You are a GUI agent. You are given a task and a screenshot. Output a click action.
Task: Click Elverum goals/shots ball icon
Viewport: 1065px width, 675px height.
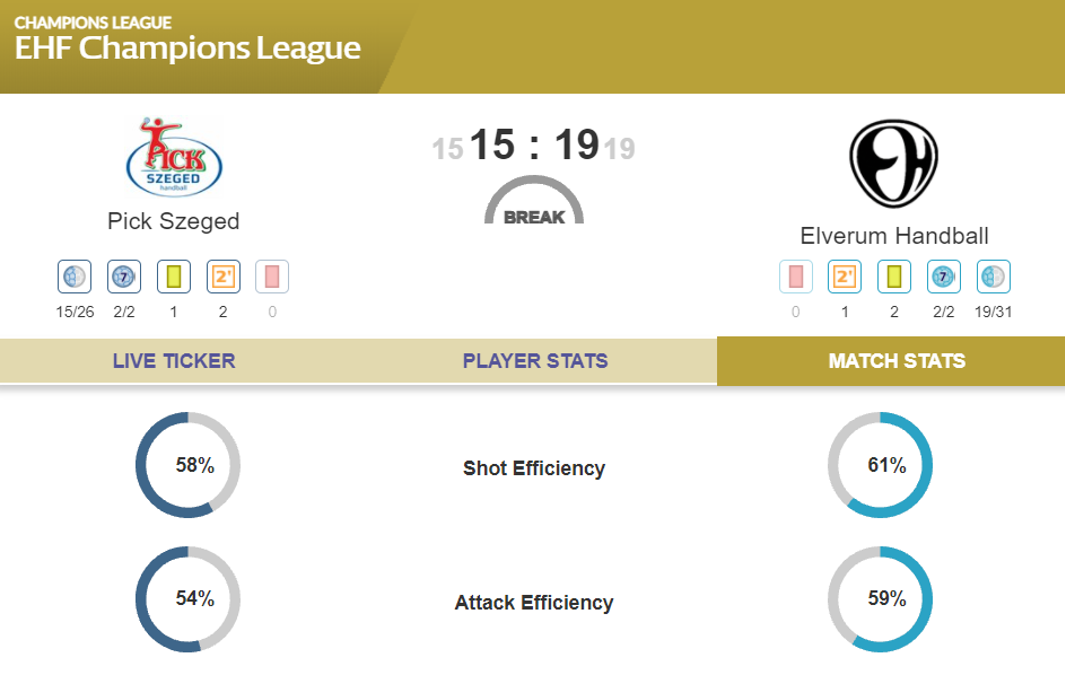[993, 276]
